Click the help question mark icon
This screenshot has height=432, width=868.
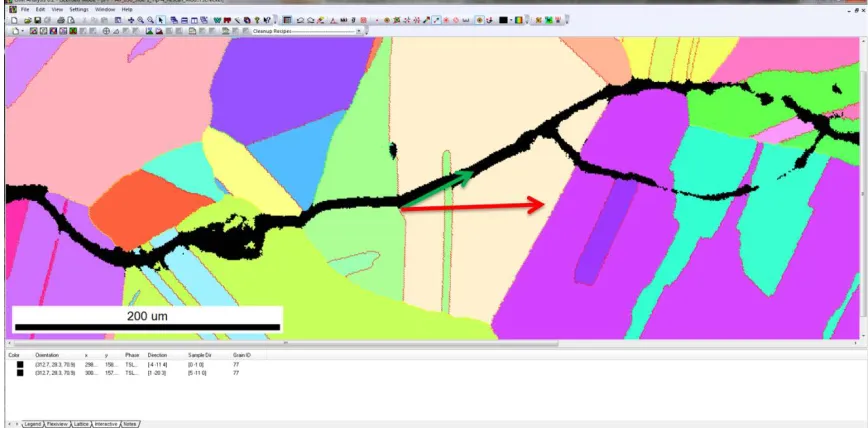tap(257, 20)
